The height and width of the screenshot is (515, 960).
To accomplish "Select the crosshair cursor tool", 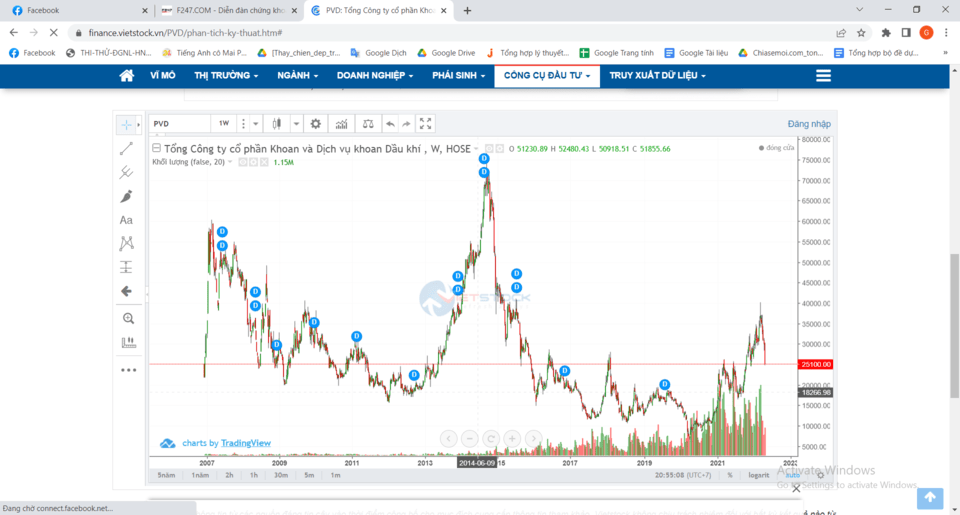I will 126,124.
